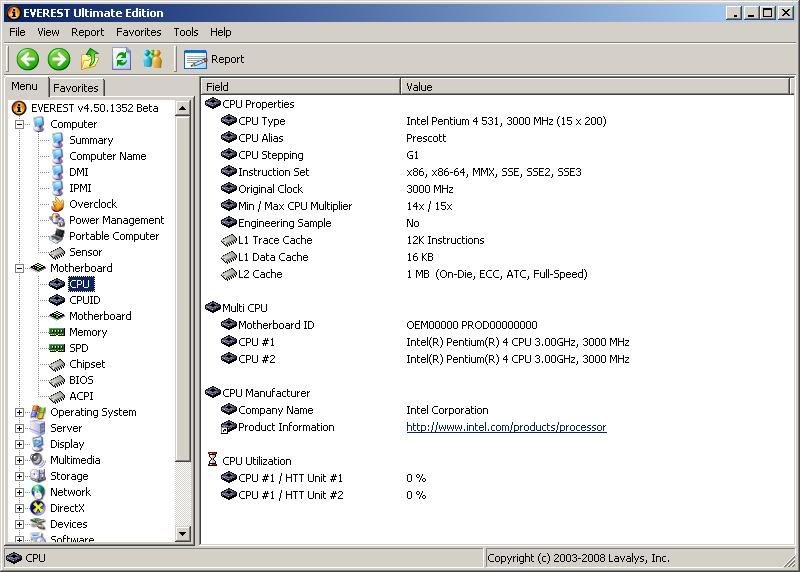Viewport: 800px width, 572px height.
Task: Expand the Display tree node
Action: click(x=19, y=444)
